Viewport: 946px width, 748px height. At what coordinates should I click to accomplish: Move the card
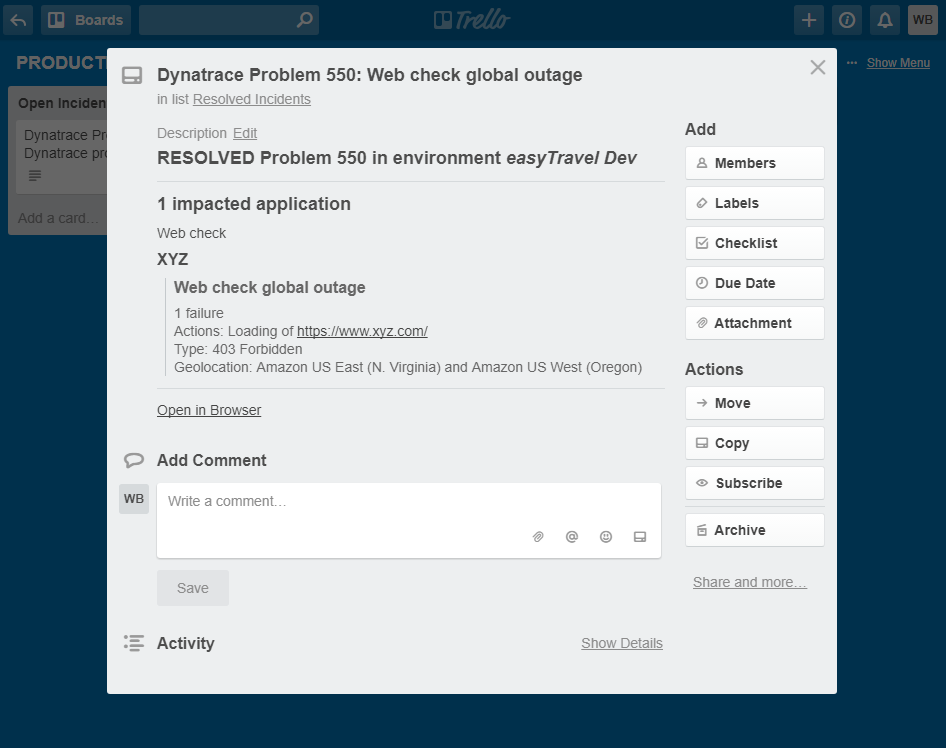tap(755, 403)
